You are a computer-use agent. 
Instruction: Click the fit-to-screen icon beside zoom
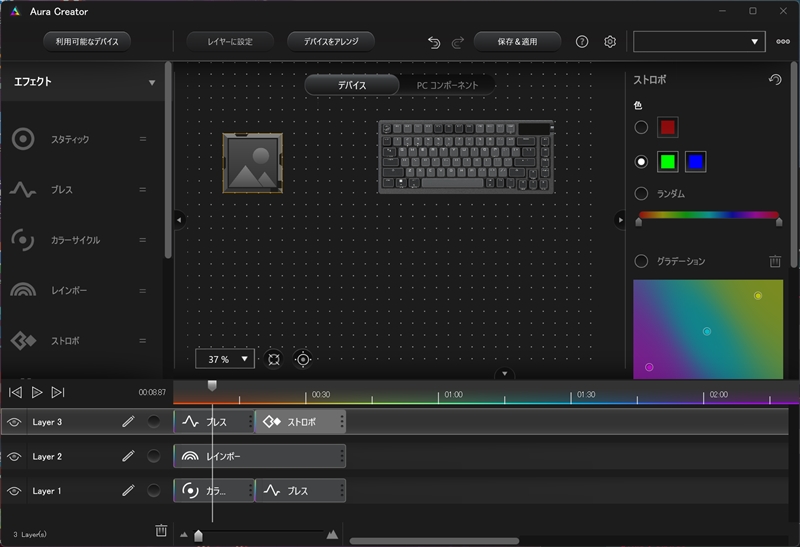274,359
